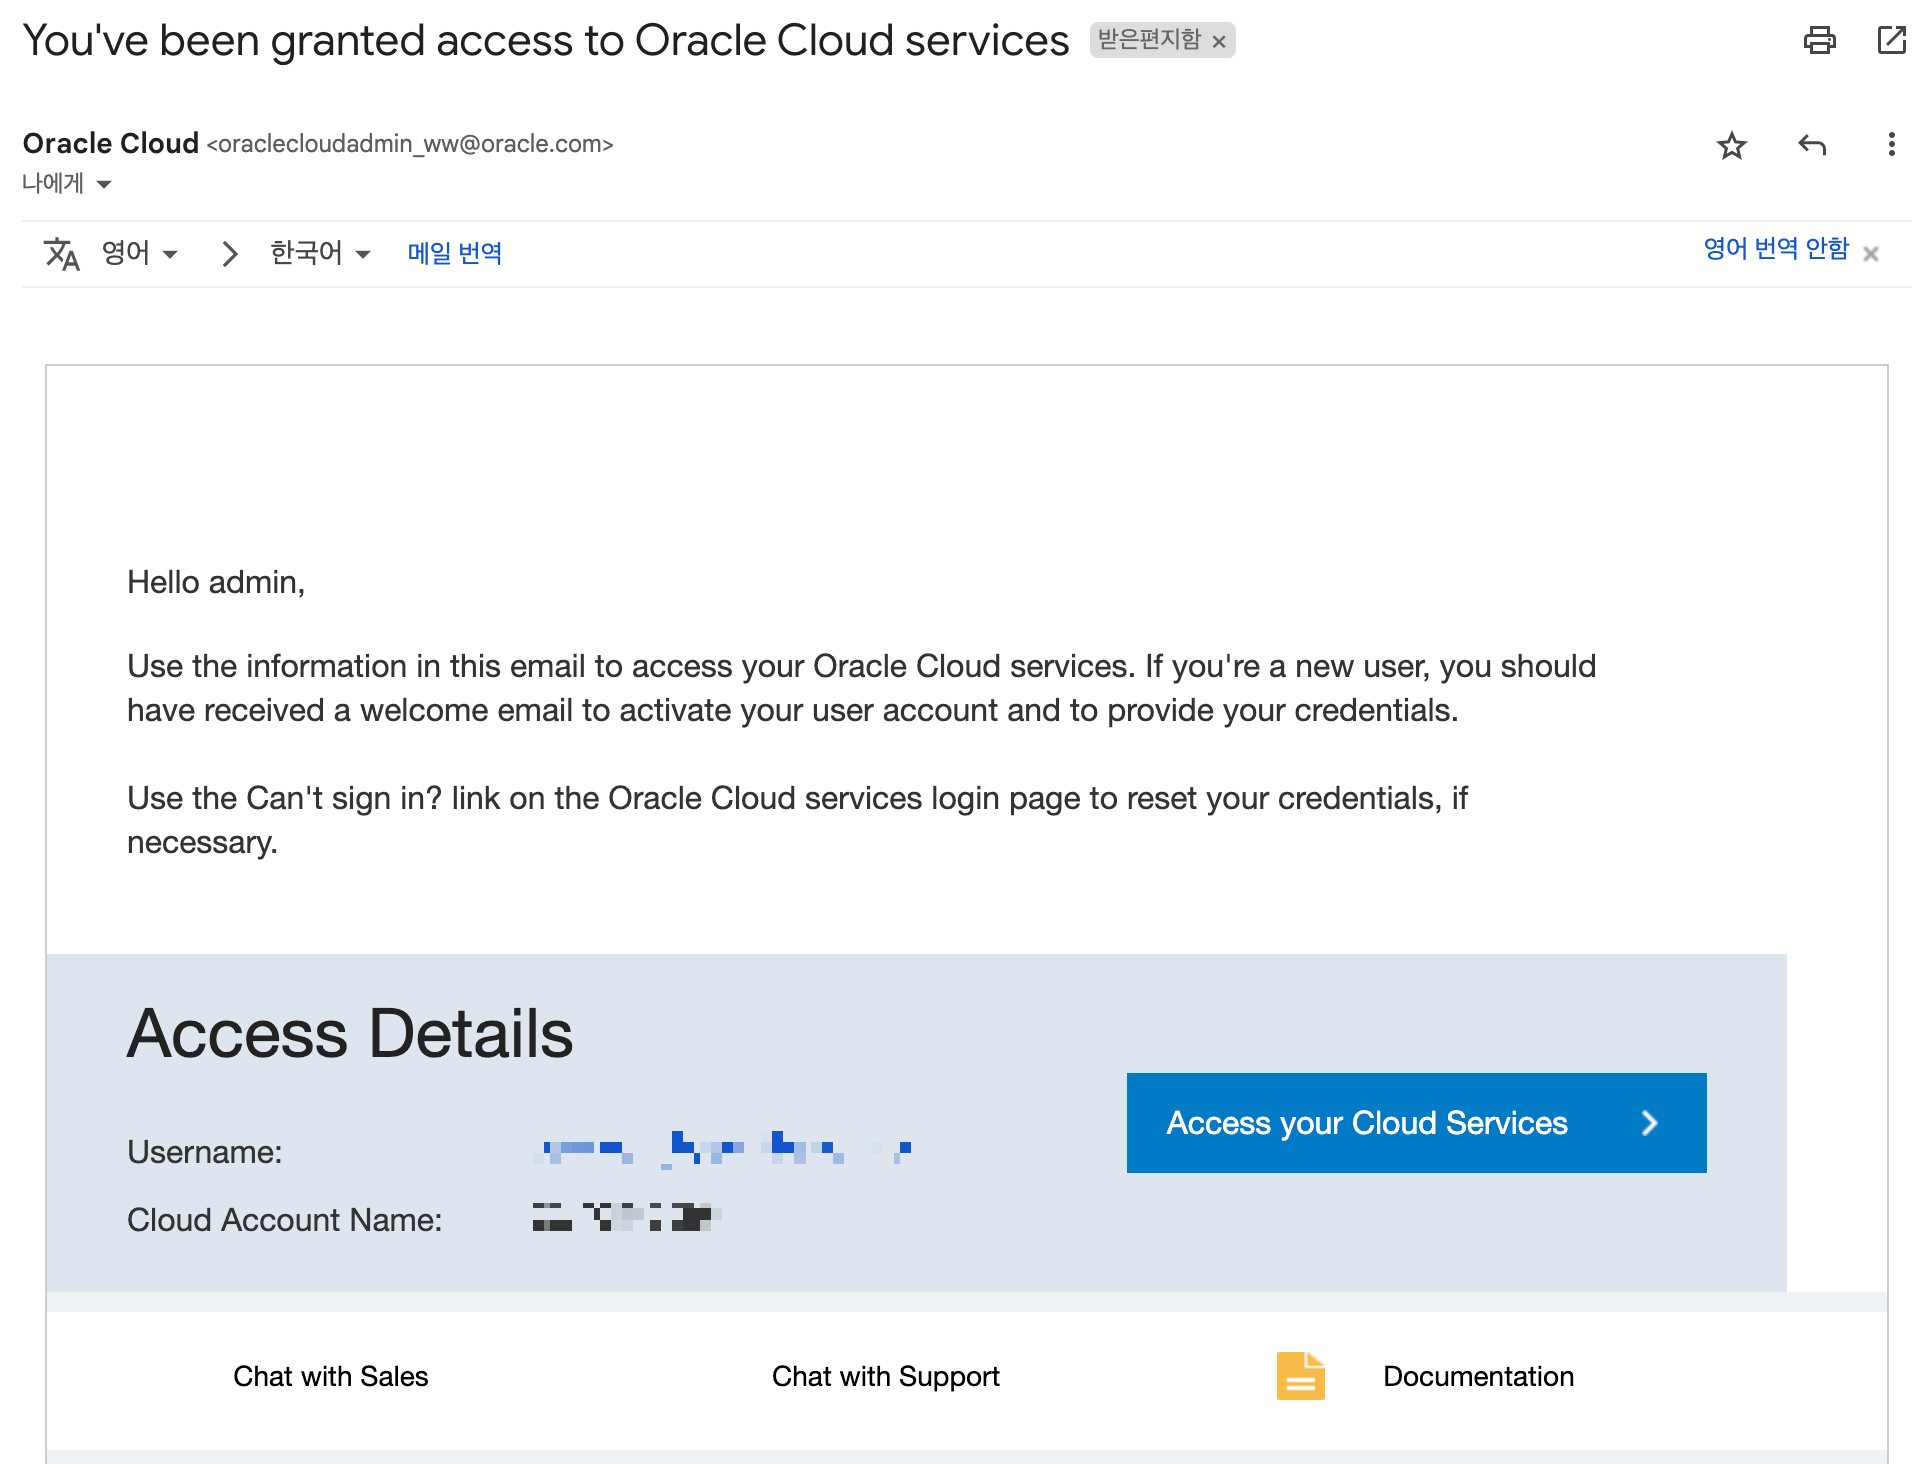Open the Documentation link text
This screenshot has width=1926, height=1464.
coord(1477,1376)
